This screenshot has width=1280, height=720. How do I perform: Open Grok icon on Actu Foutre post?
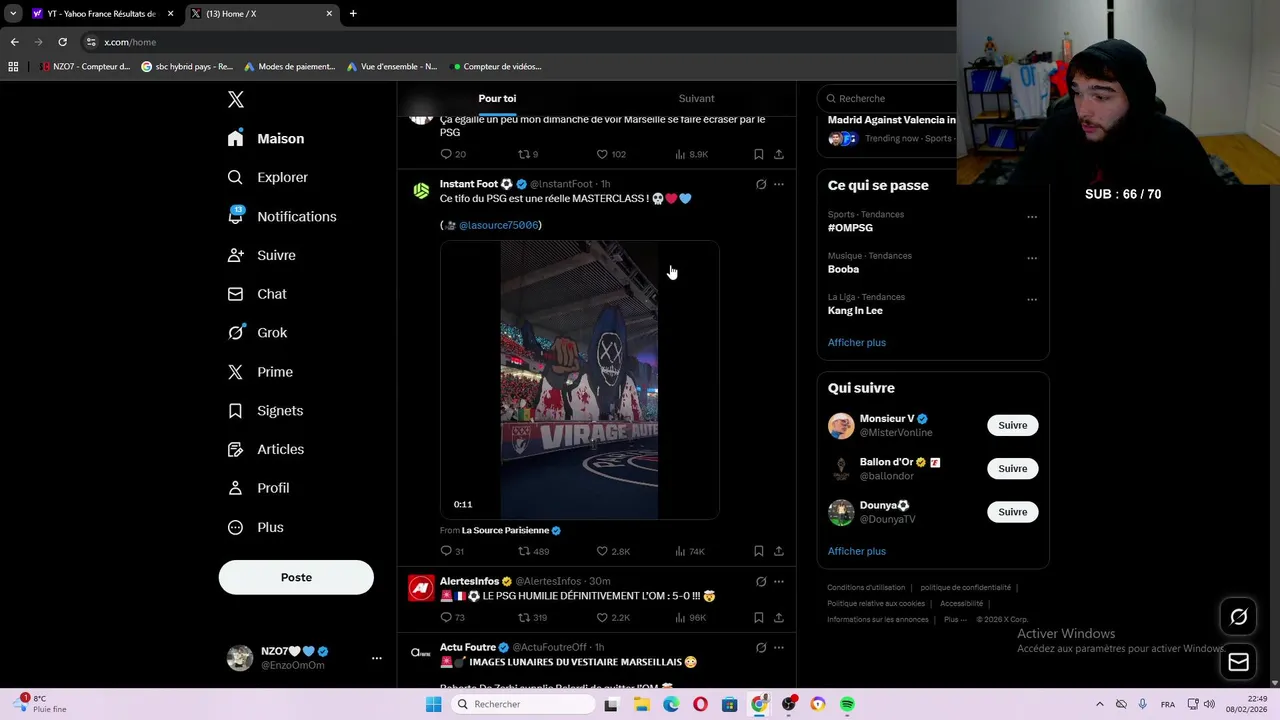click(760, 647)
